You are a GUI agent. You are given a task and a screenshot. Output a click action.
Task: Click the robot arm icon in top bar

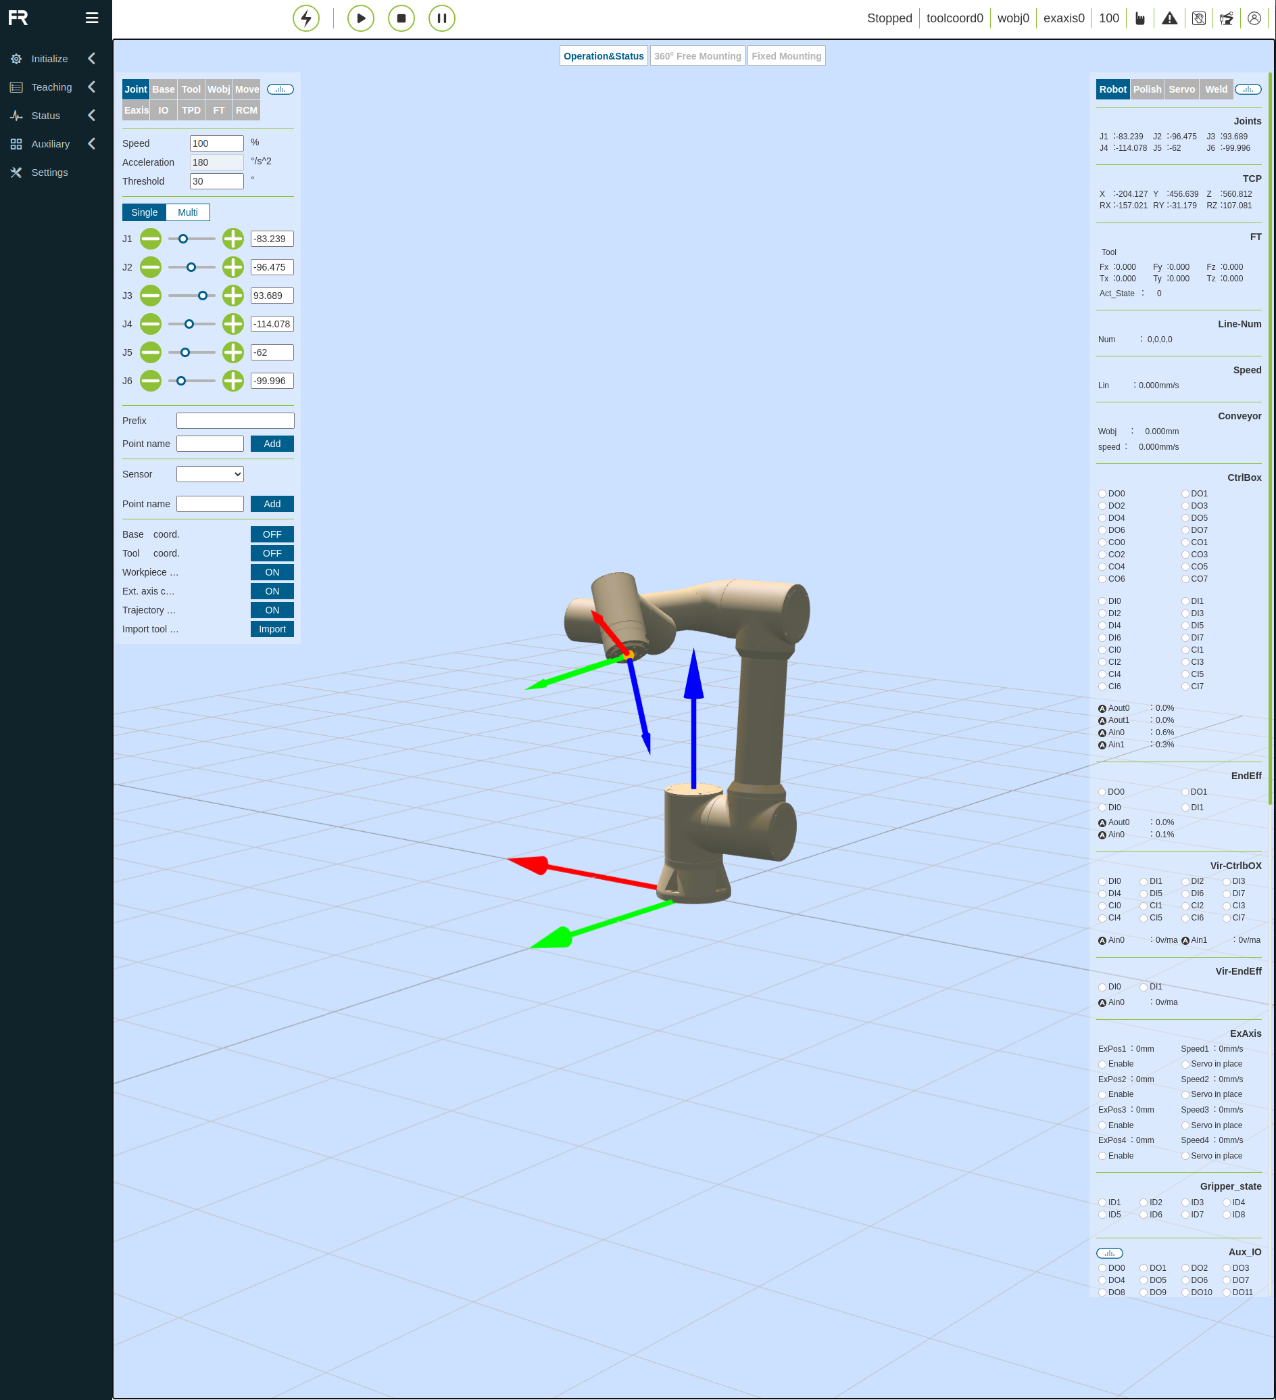pos(1226,18)
